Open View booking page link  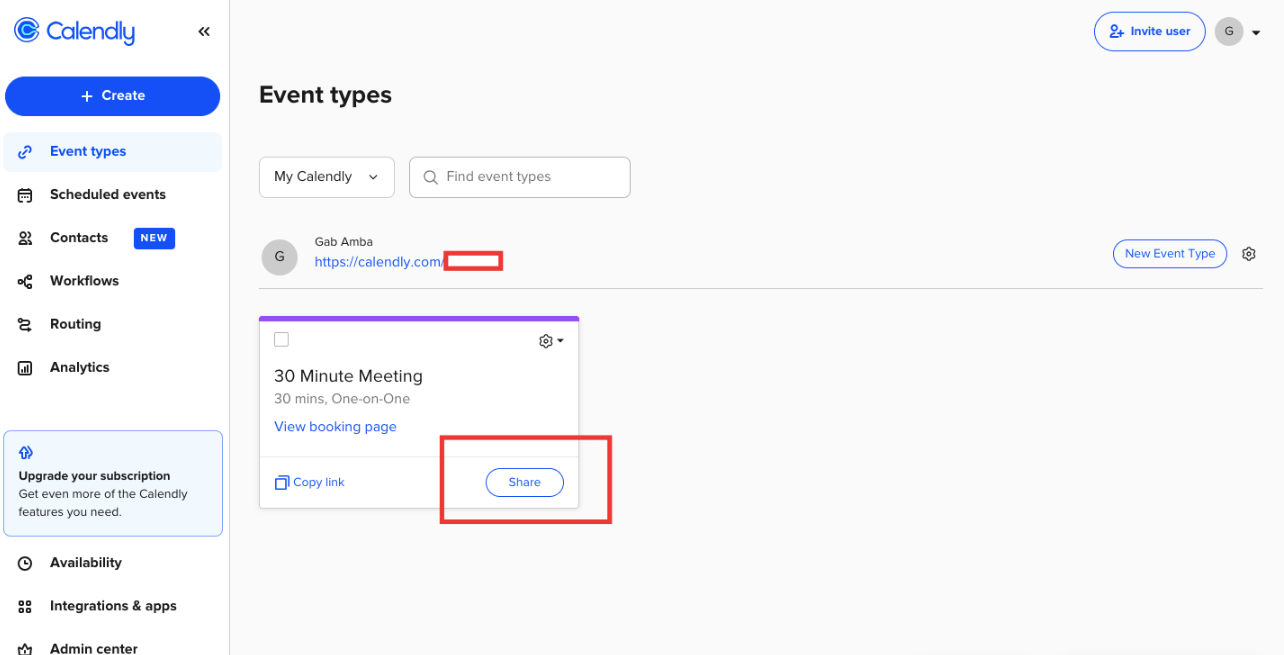(335, 427)
